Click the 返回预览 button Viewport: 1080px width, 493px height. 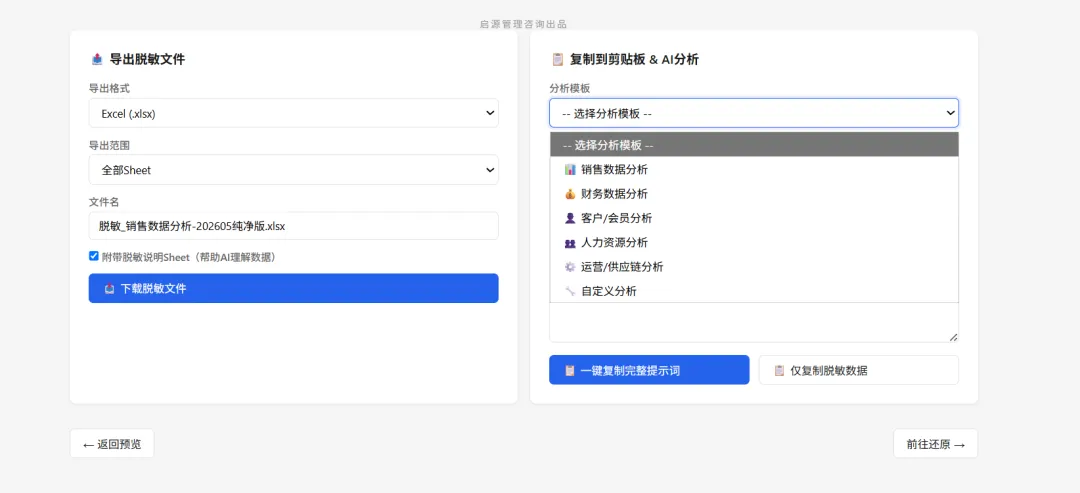112,444
